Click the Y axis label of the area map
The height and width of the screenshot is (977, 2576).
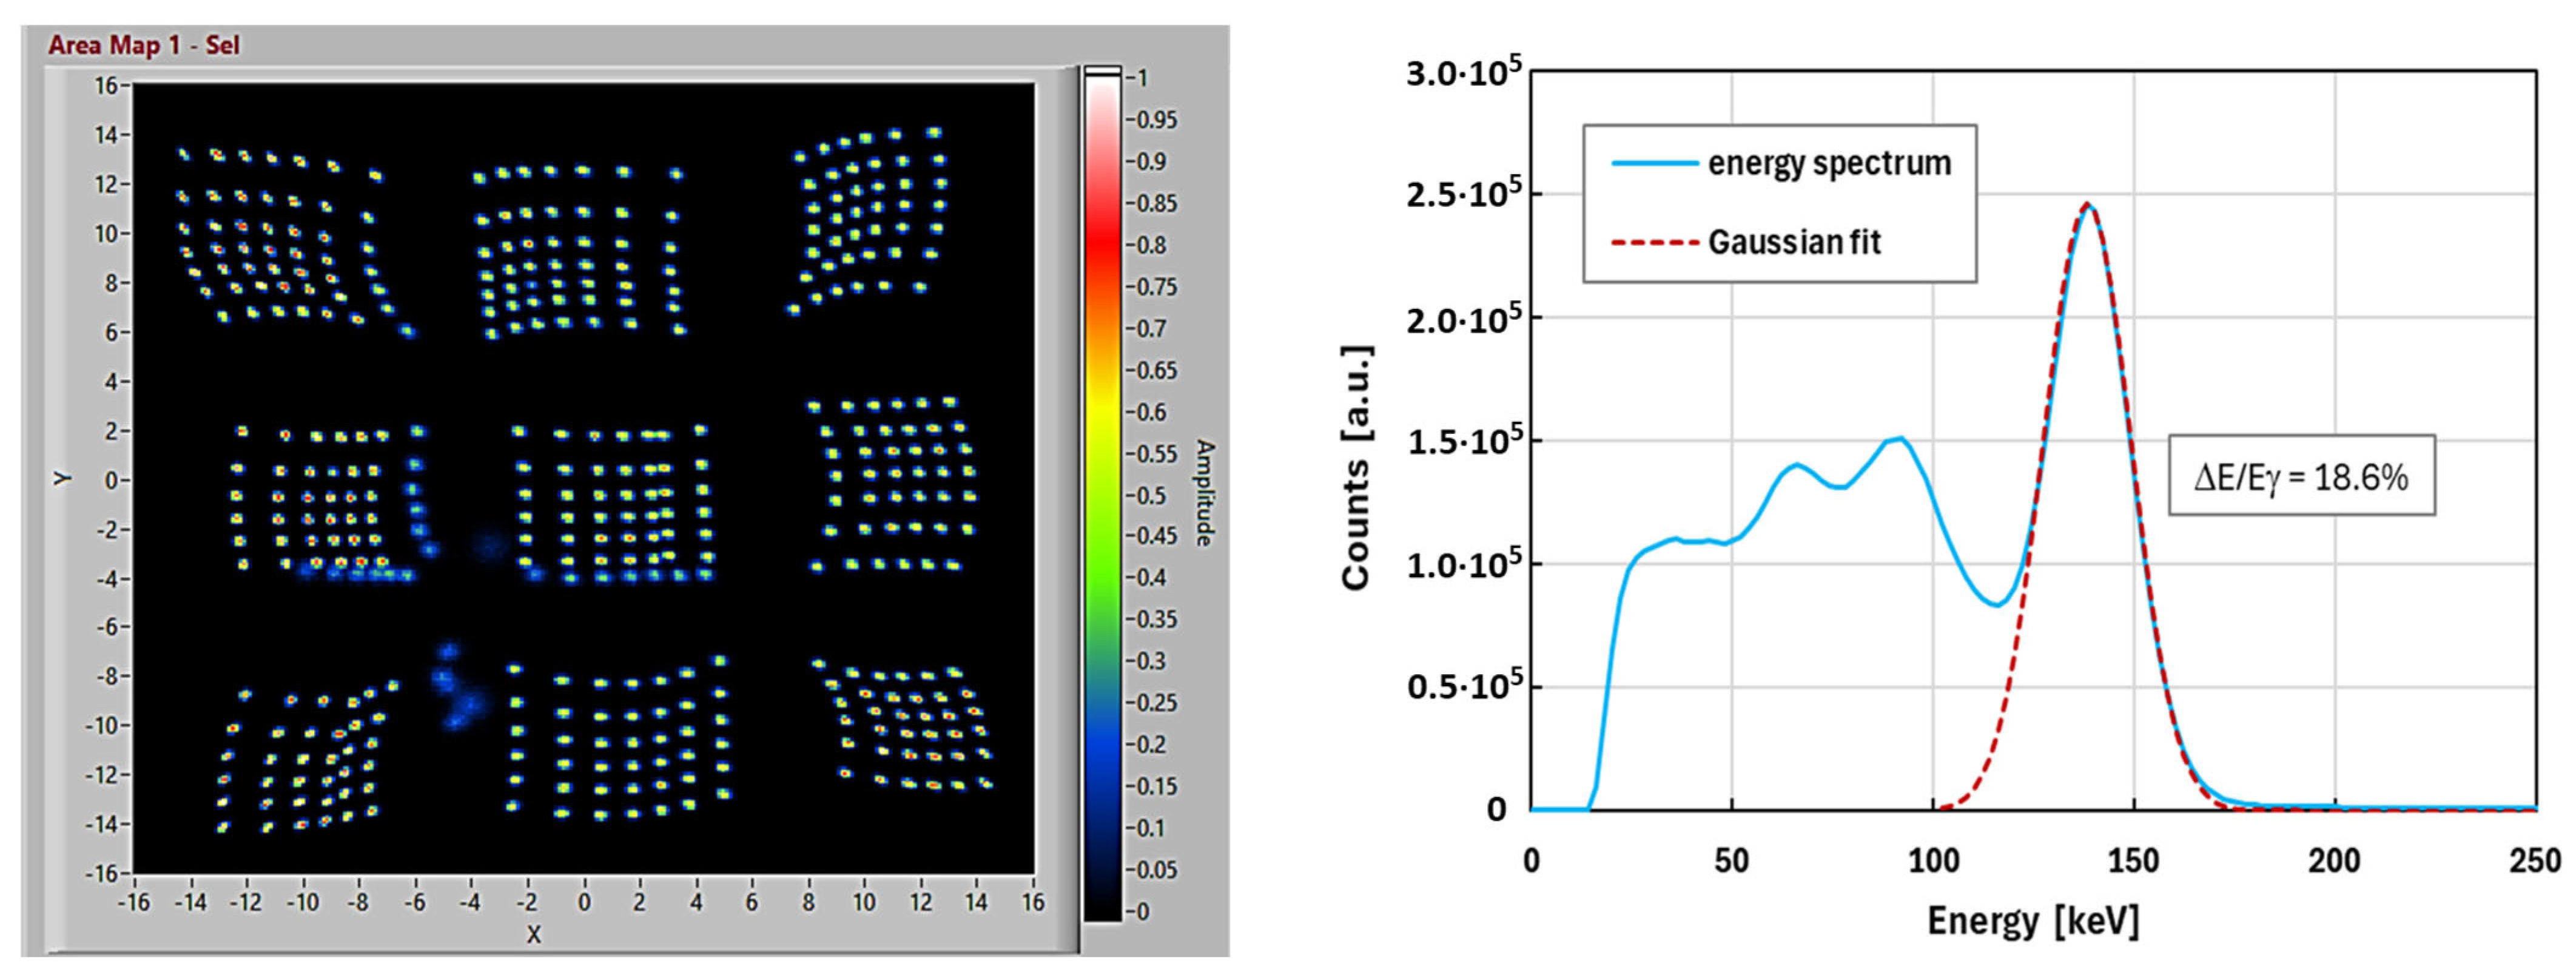(x=64, y=479)
